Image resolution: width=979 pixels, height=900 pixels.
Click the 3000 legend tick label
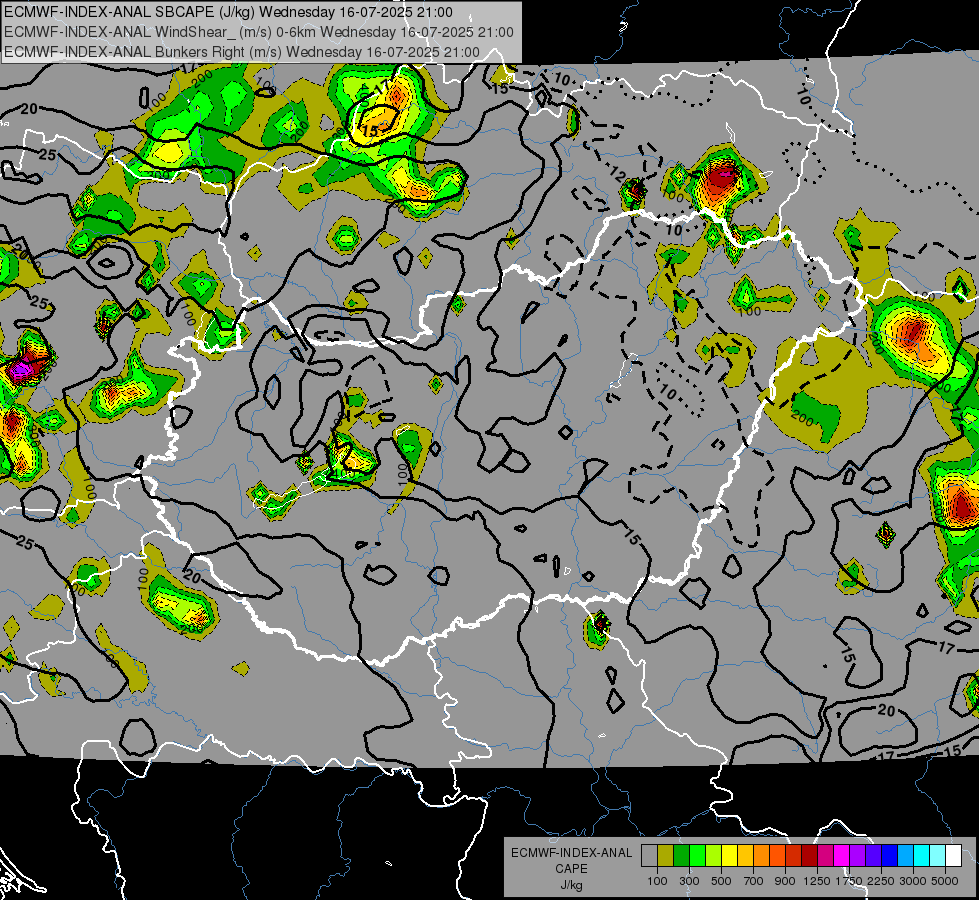tap(913, 881)
